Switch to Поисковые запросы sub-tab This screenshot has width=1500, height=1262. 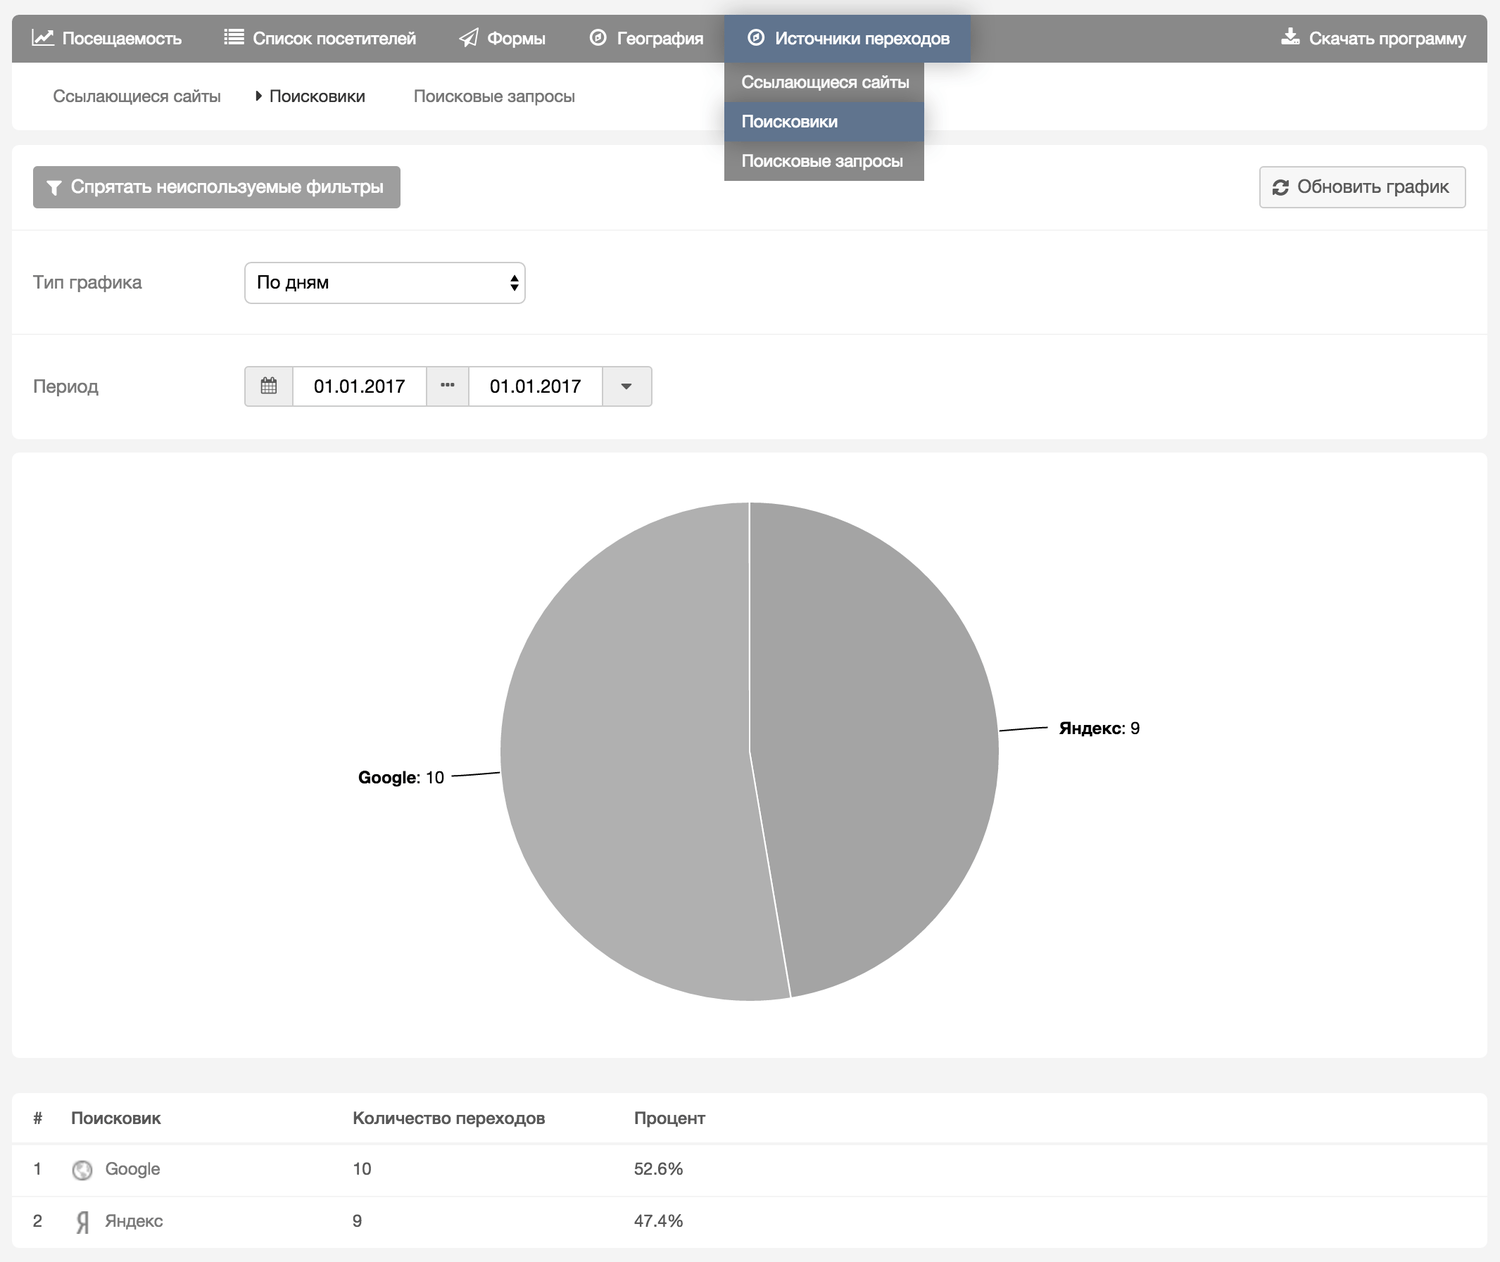coord(494,96)
